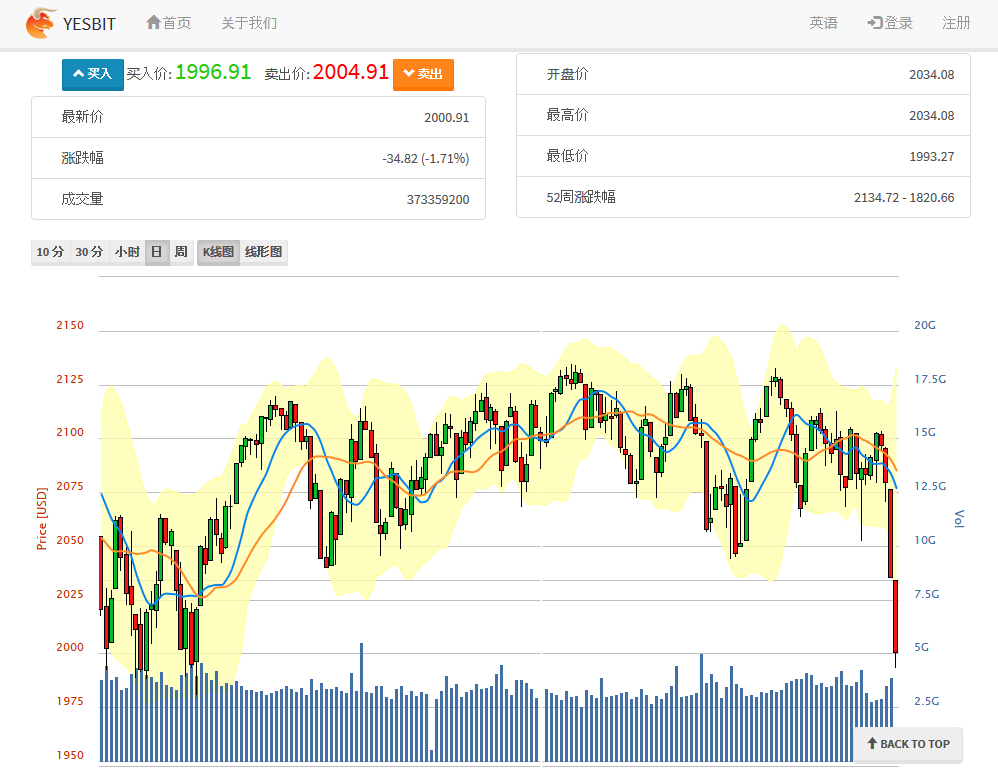Click the tallest blue volume bar
The width and height of the screenshot is (998, 771).
point(361,700)
